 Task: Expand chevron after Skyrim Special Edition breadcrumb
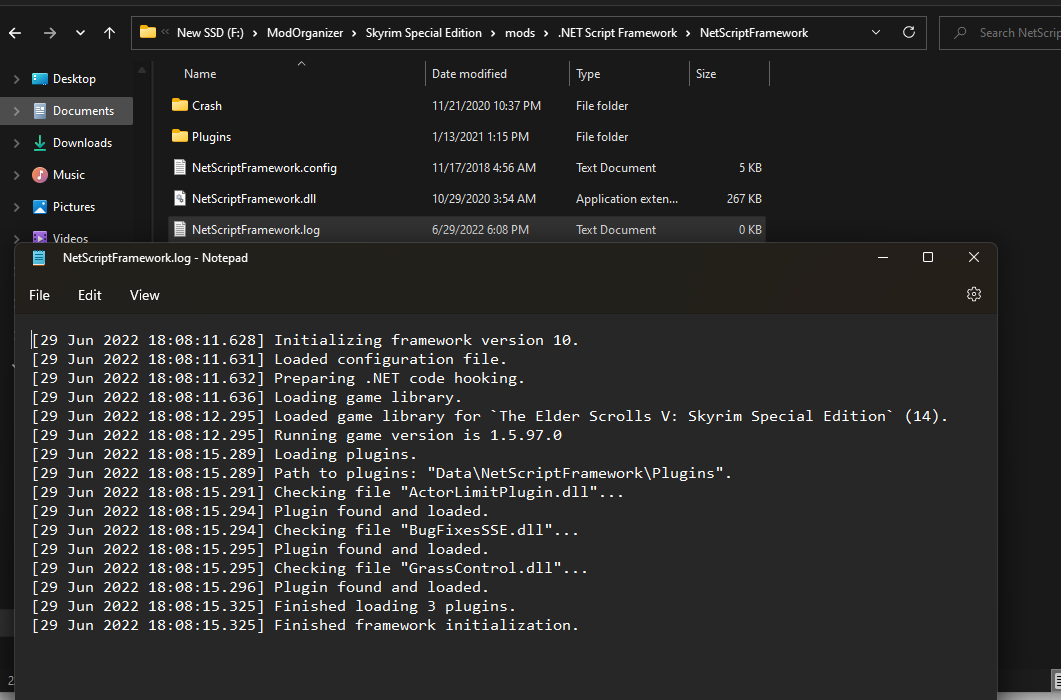(493, 33)
